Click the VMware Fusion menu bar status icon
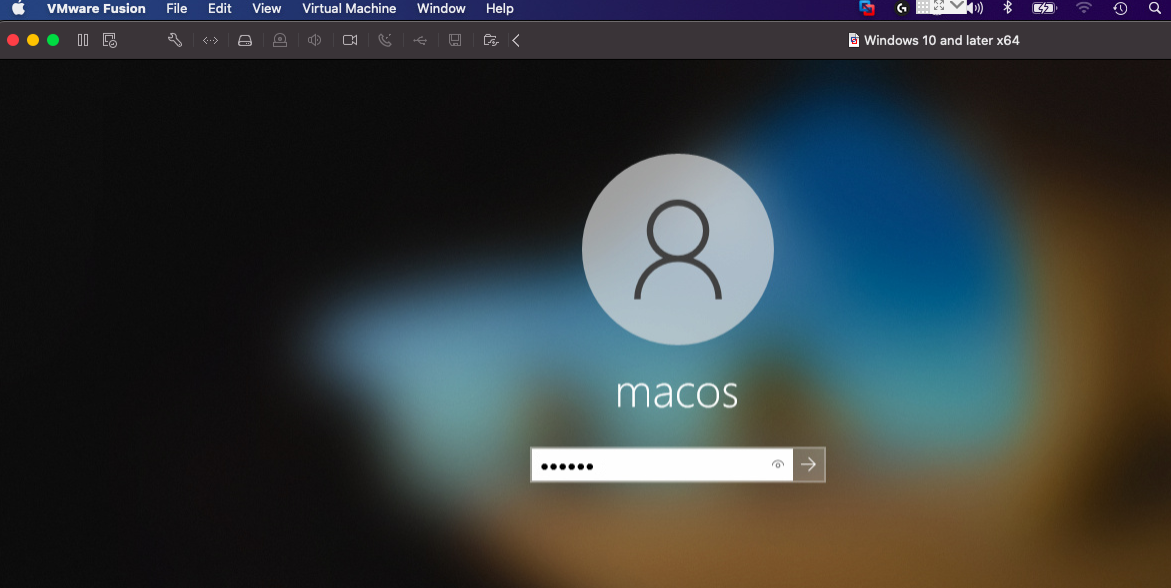 (867, 8)
